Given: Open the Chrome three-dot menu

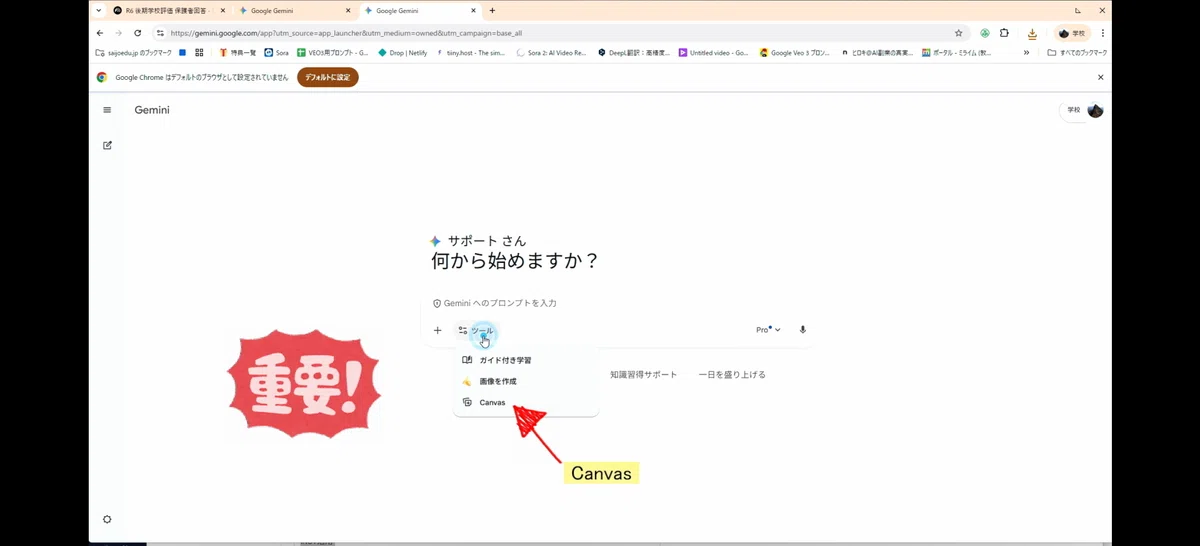Looking at the screenshot, I should click(x=1102, y=33).
